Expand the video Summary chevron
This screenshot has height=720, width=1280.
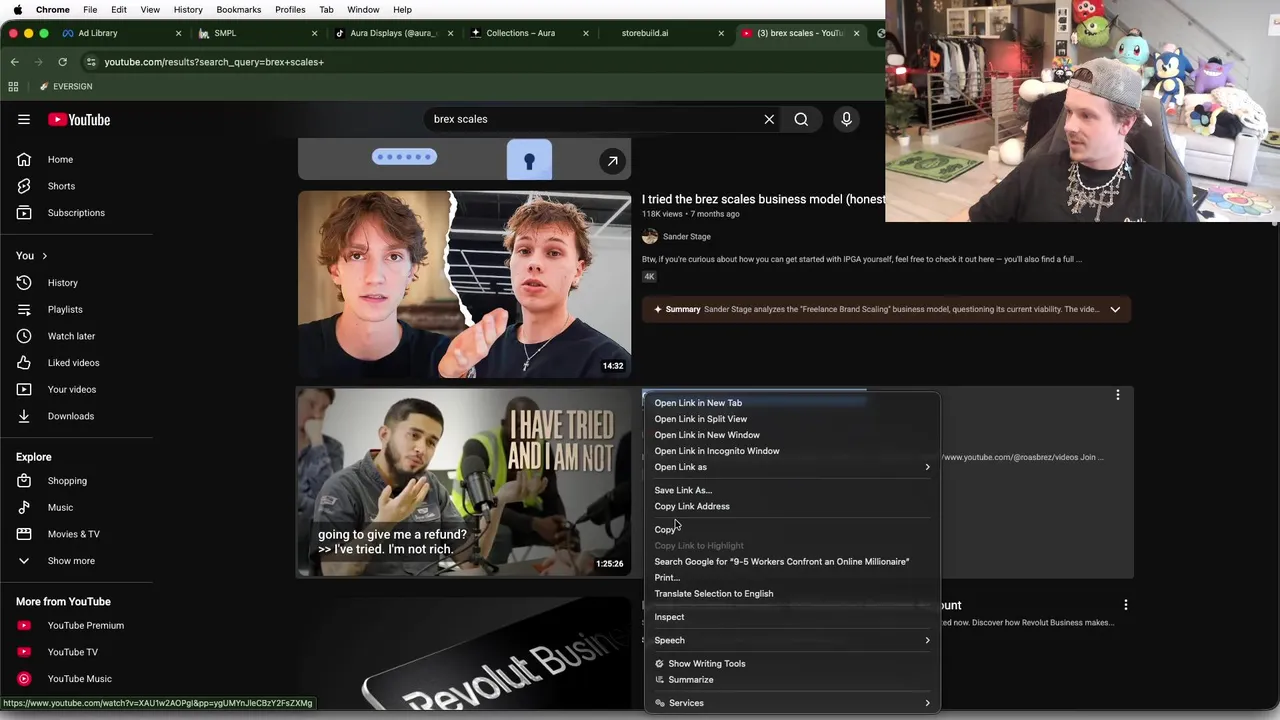click(1115, 310)
